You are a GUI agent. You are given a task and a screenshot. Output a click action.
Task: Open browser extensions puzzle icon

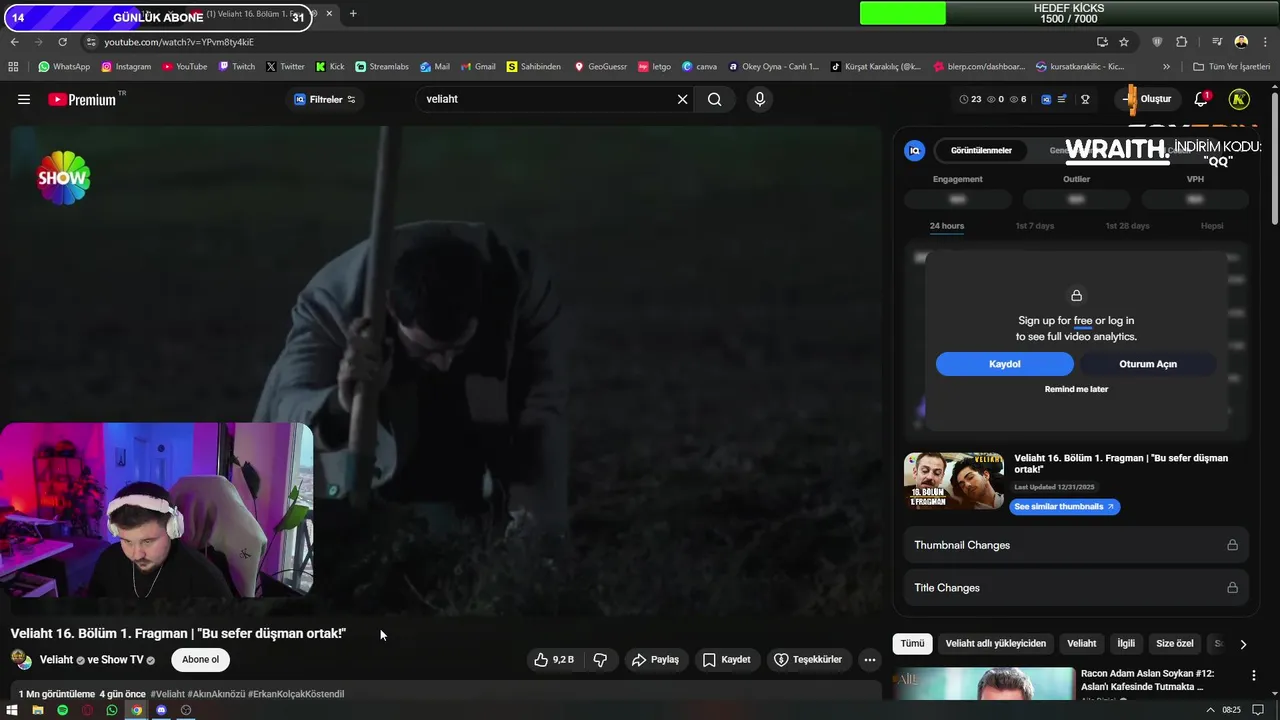click(1181, 42)
